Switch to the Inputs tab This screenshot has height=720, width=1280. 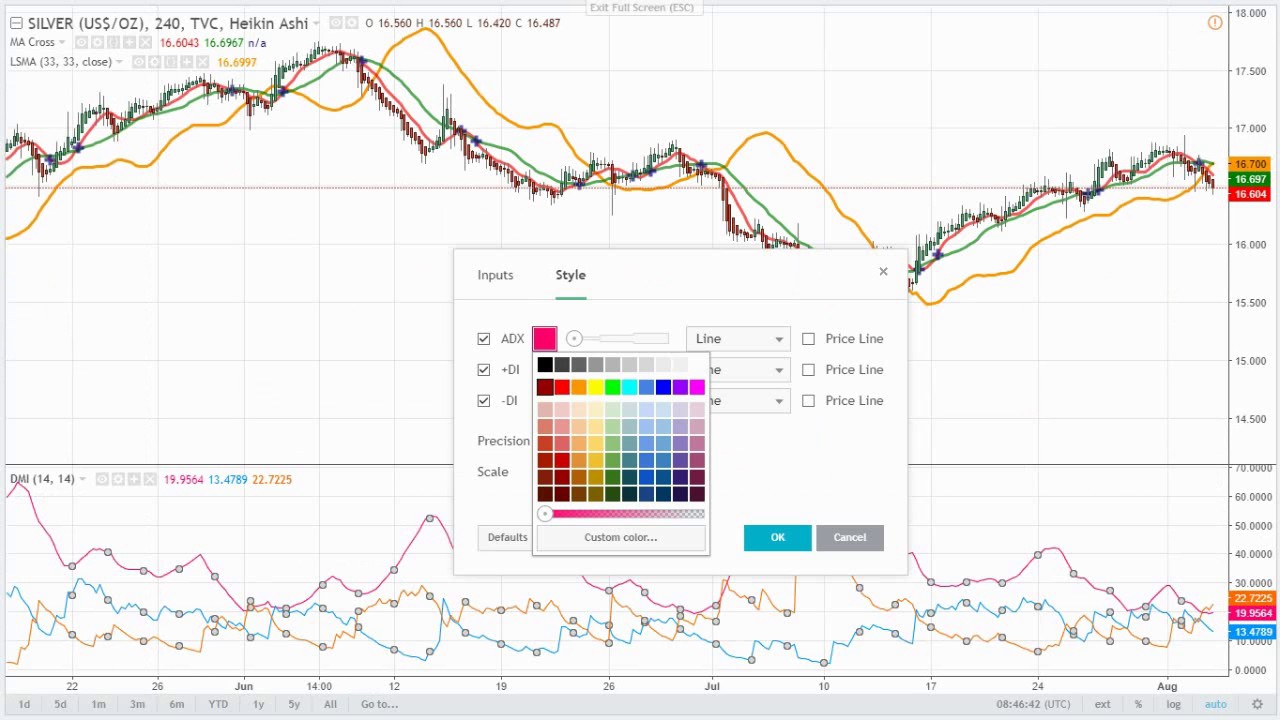point(495,275)
